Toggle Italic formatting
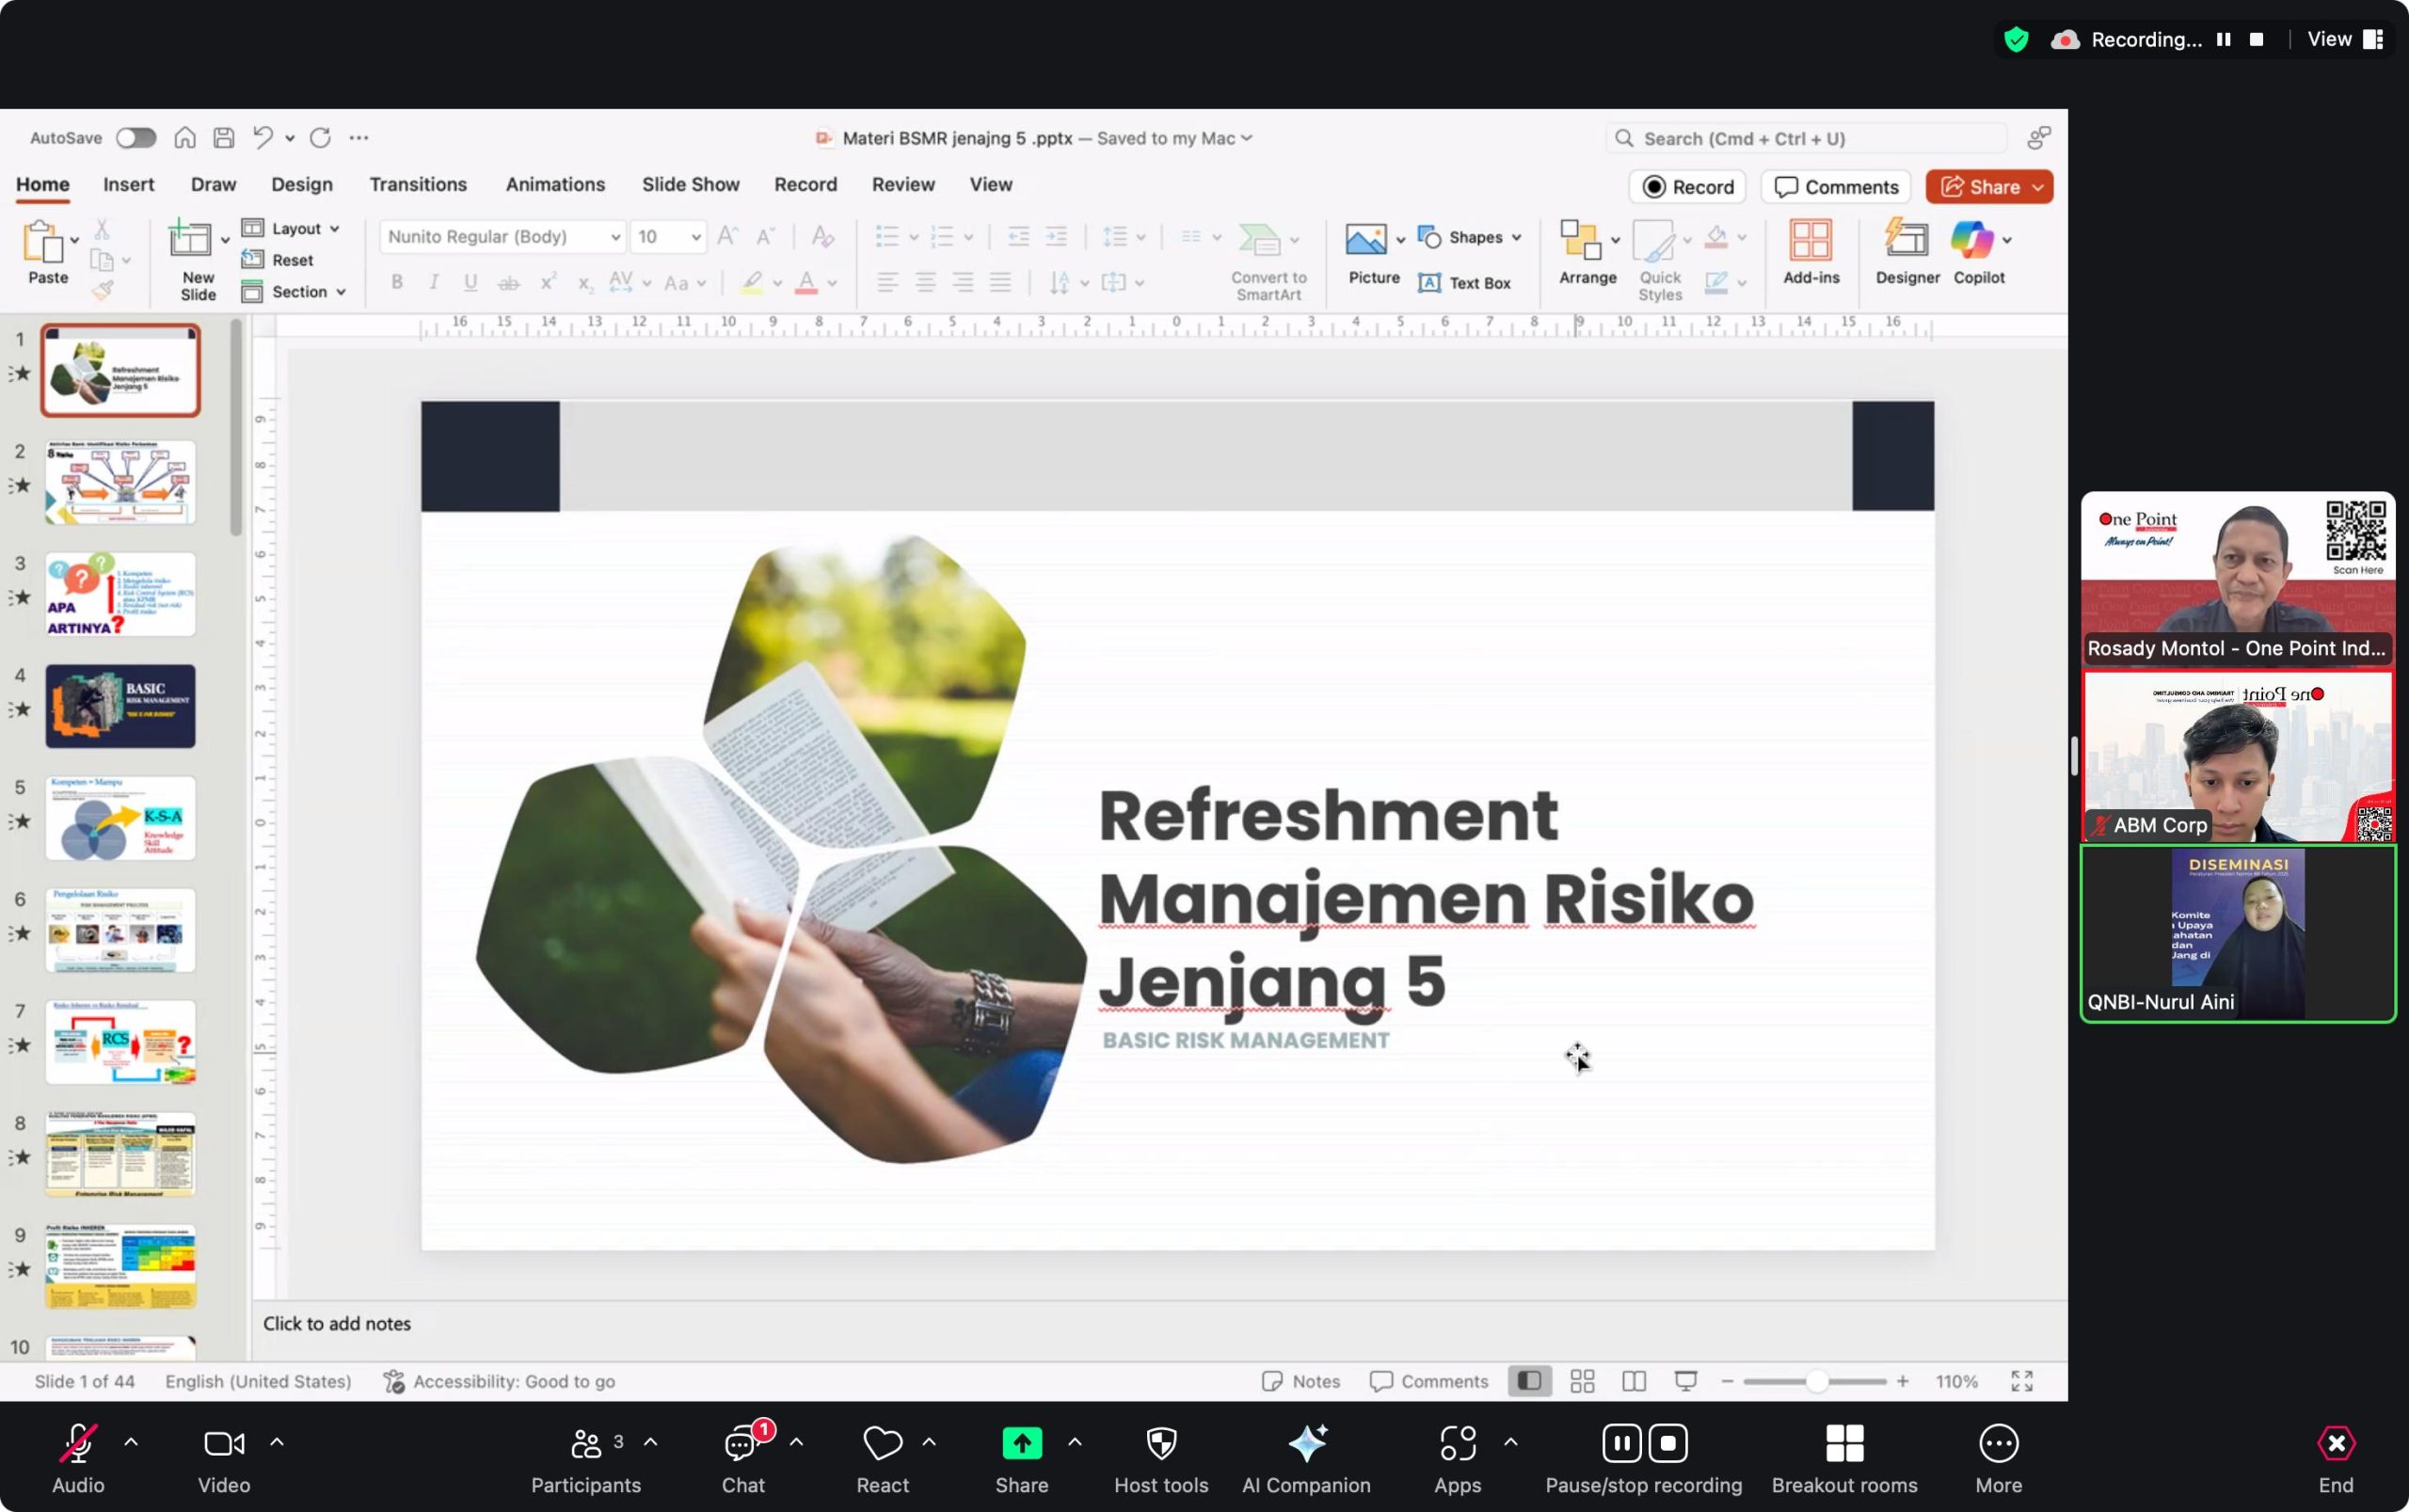Viewport: 2409px width, 1512px height. (433, 282)
